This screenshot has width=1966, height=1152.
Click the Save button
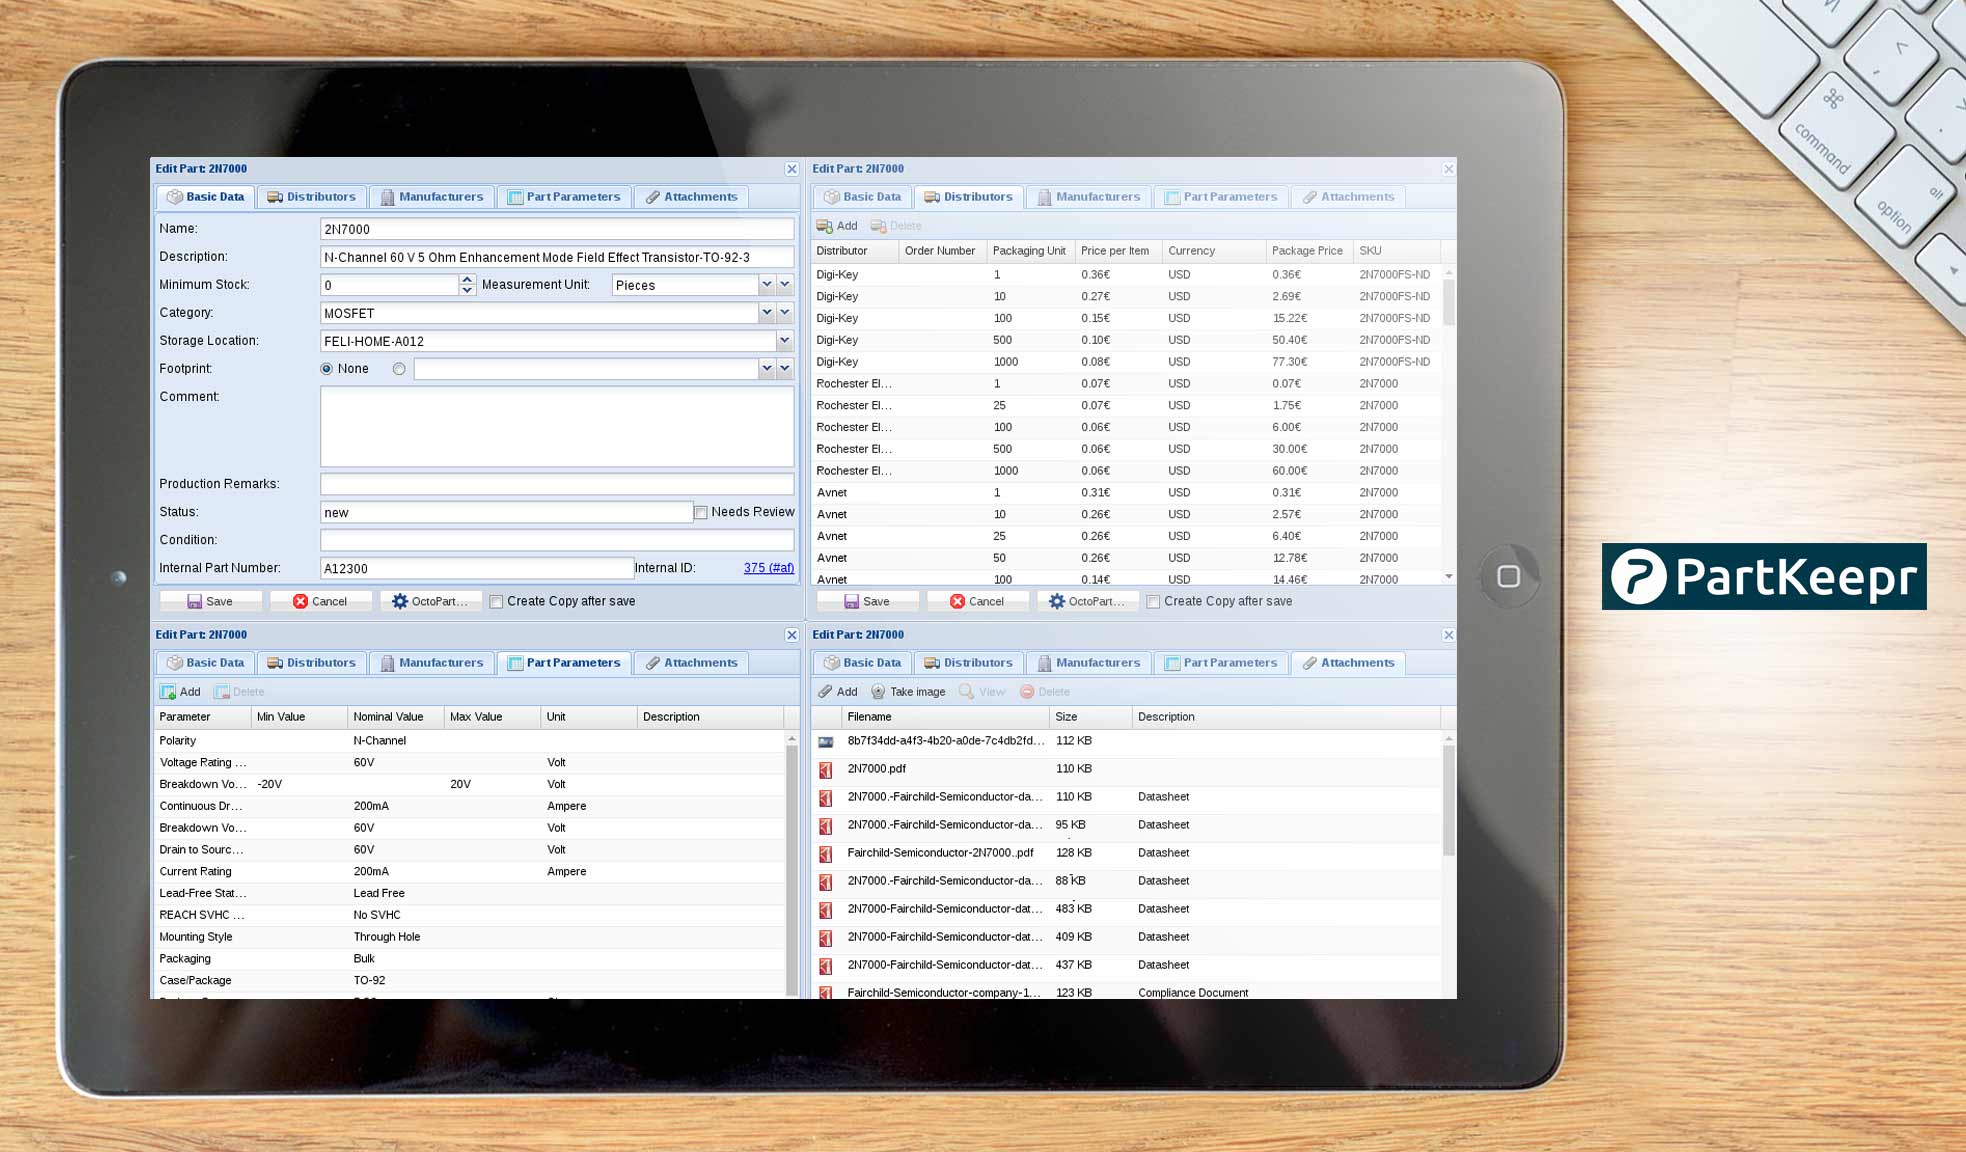coord(210,600)
